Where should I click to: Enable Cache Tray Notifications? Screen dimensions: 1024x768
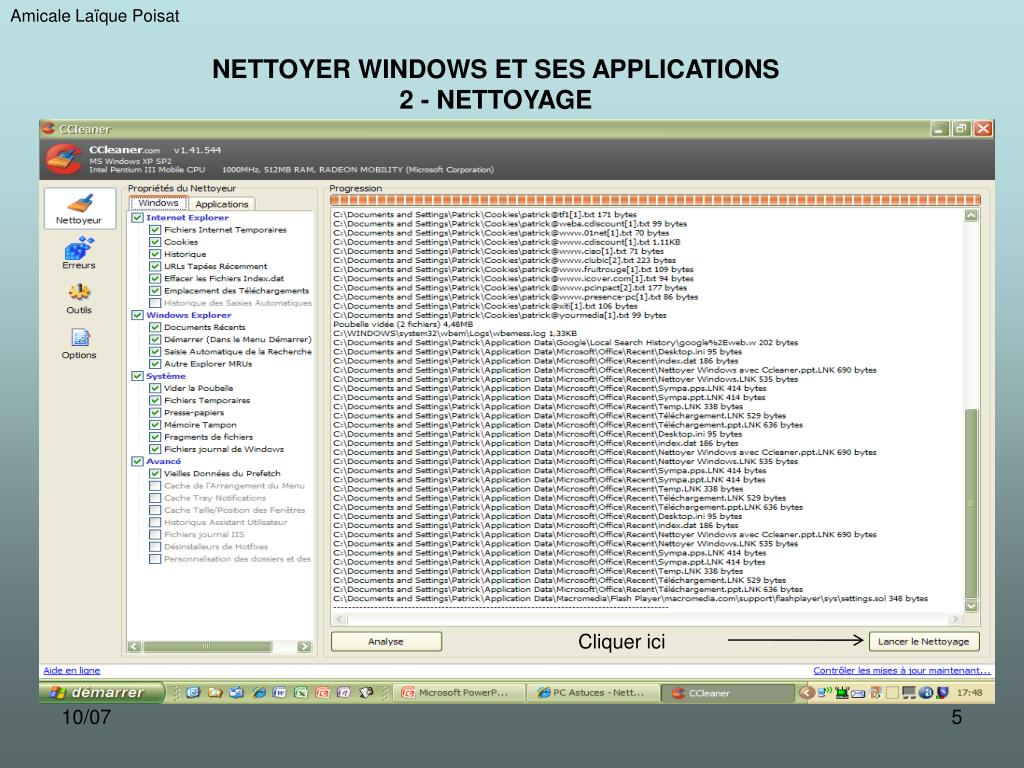coord(155,498)
